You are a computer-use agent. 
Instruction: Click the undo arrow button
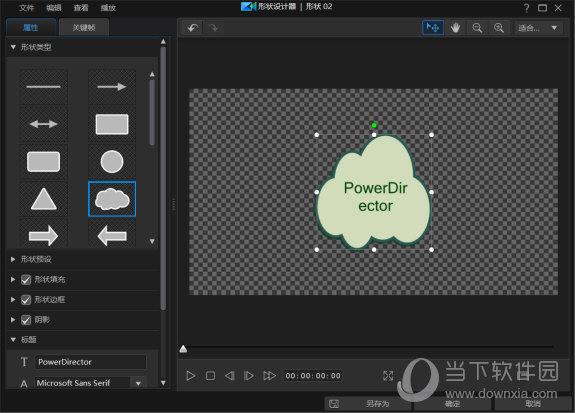(x=193, y=28)
